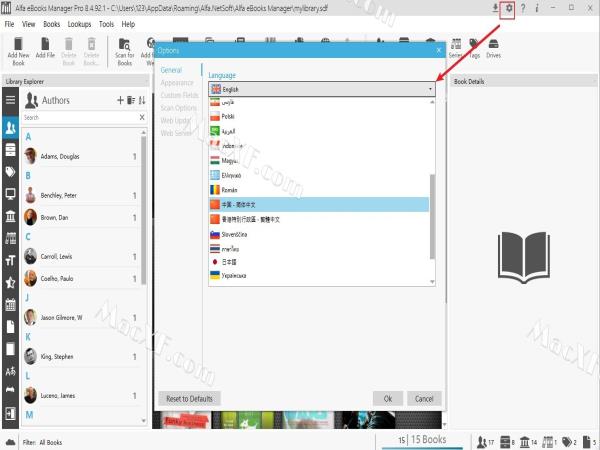Click the download arrow icon in title bar
Screen dimensions: 600x450
tap(494, 9)
